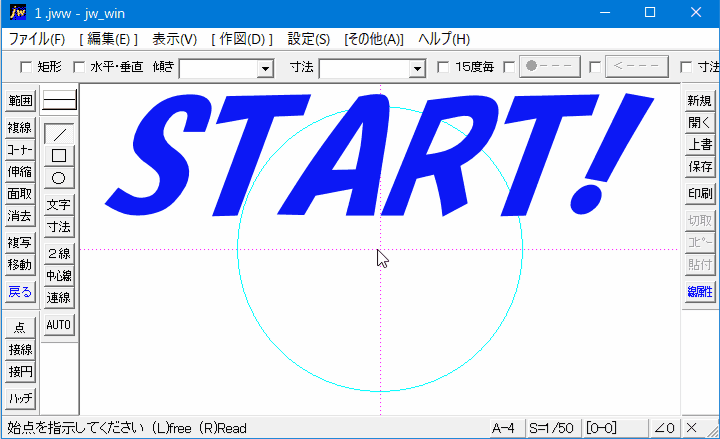
Task: Click the line type swatch above line tool
Action: point(59,101)
